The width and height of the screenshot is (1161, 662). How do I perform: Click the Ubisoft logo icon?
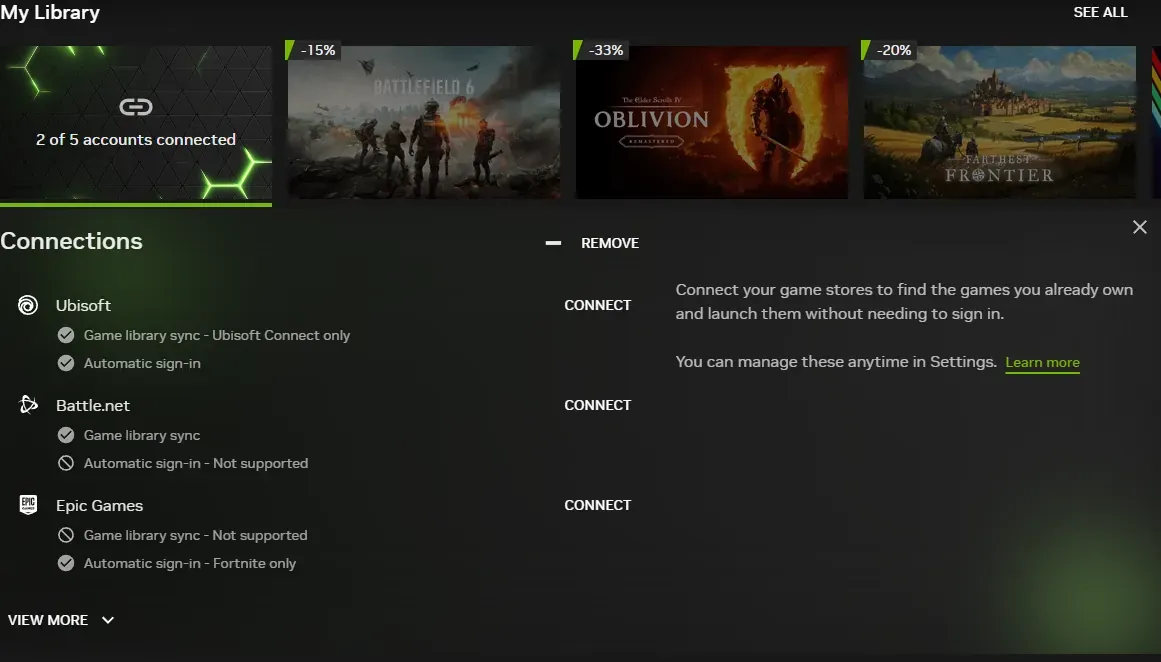point(28,305)
